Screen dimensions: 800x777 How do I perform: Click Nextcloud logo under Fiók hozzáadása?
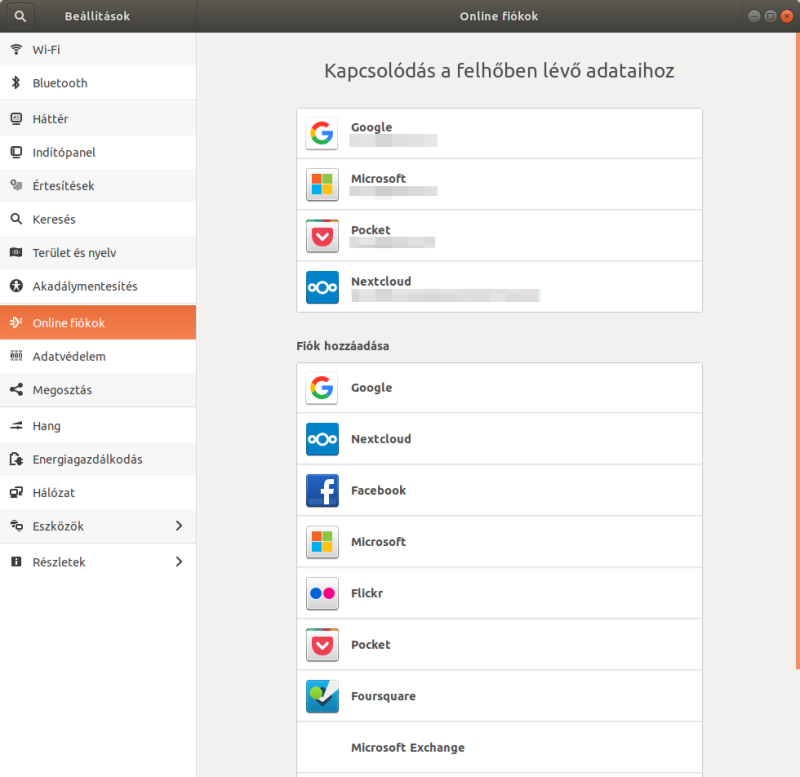pyautogui.click(x=322, y=439)
